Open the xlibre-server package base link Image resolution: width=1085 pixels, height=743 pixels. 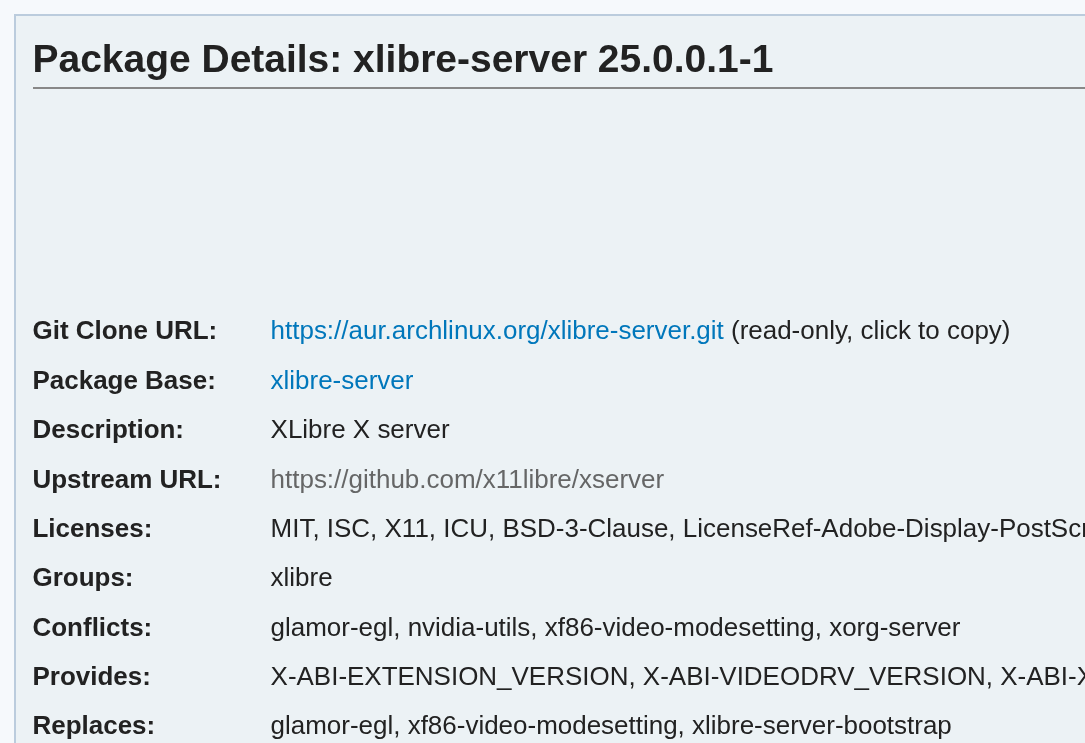coord(342,380)
